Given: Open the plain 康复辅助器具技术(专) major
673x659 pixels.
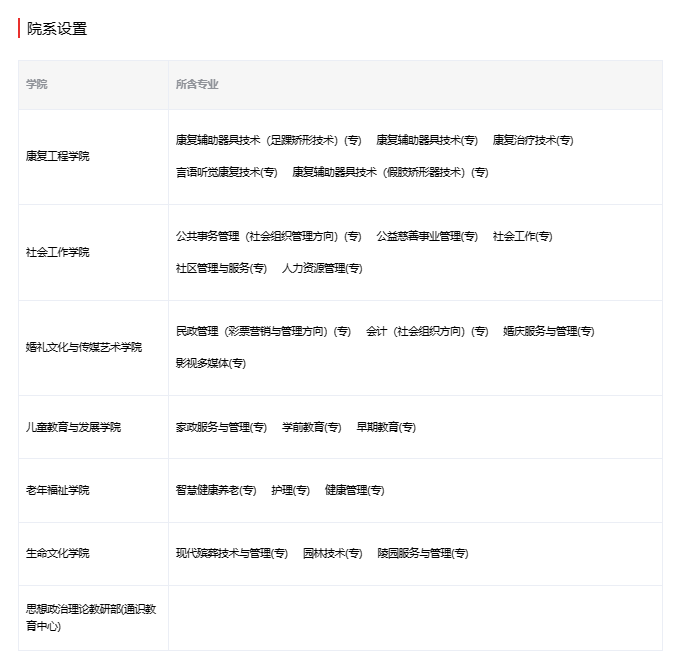Looking at the screenshot, I should 427,140.
